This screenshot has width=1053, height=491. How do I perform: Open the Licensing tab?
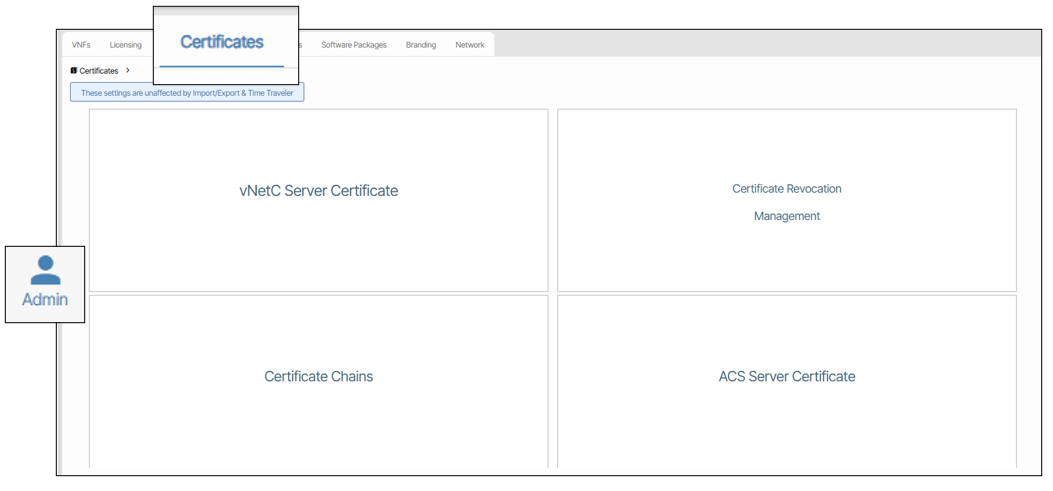(x=126, y=45)
